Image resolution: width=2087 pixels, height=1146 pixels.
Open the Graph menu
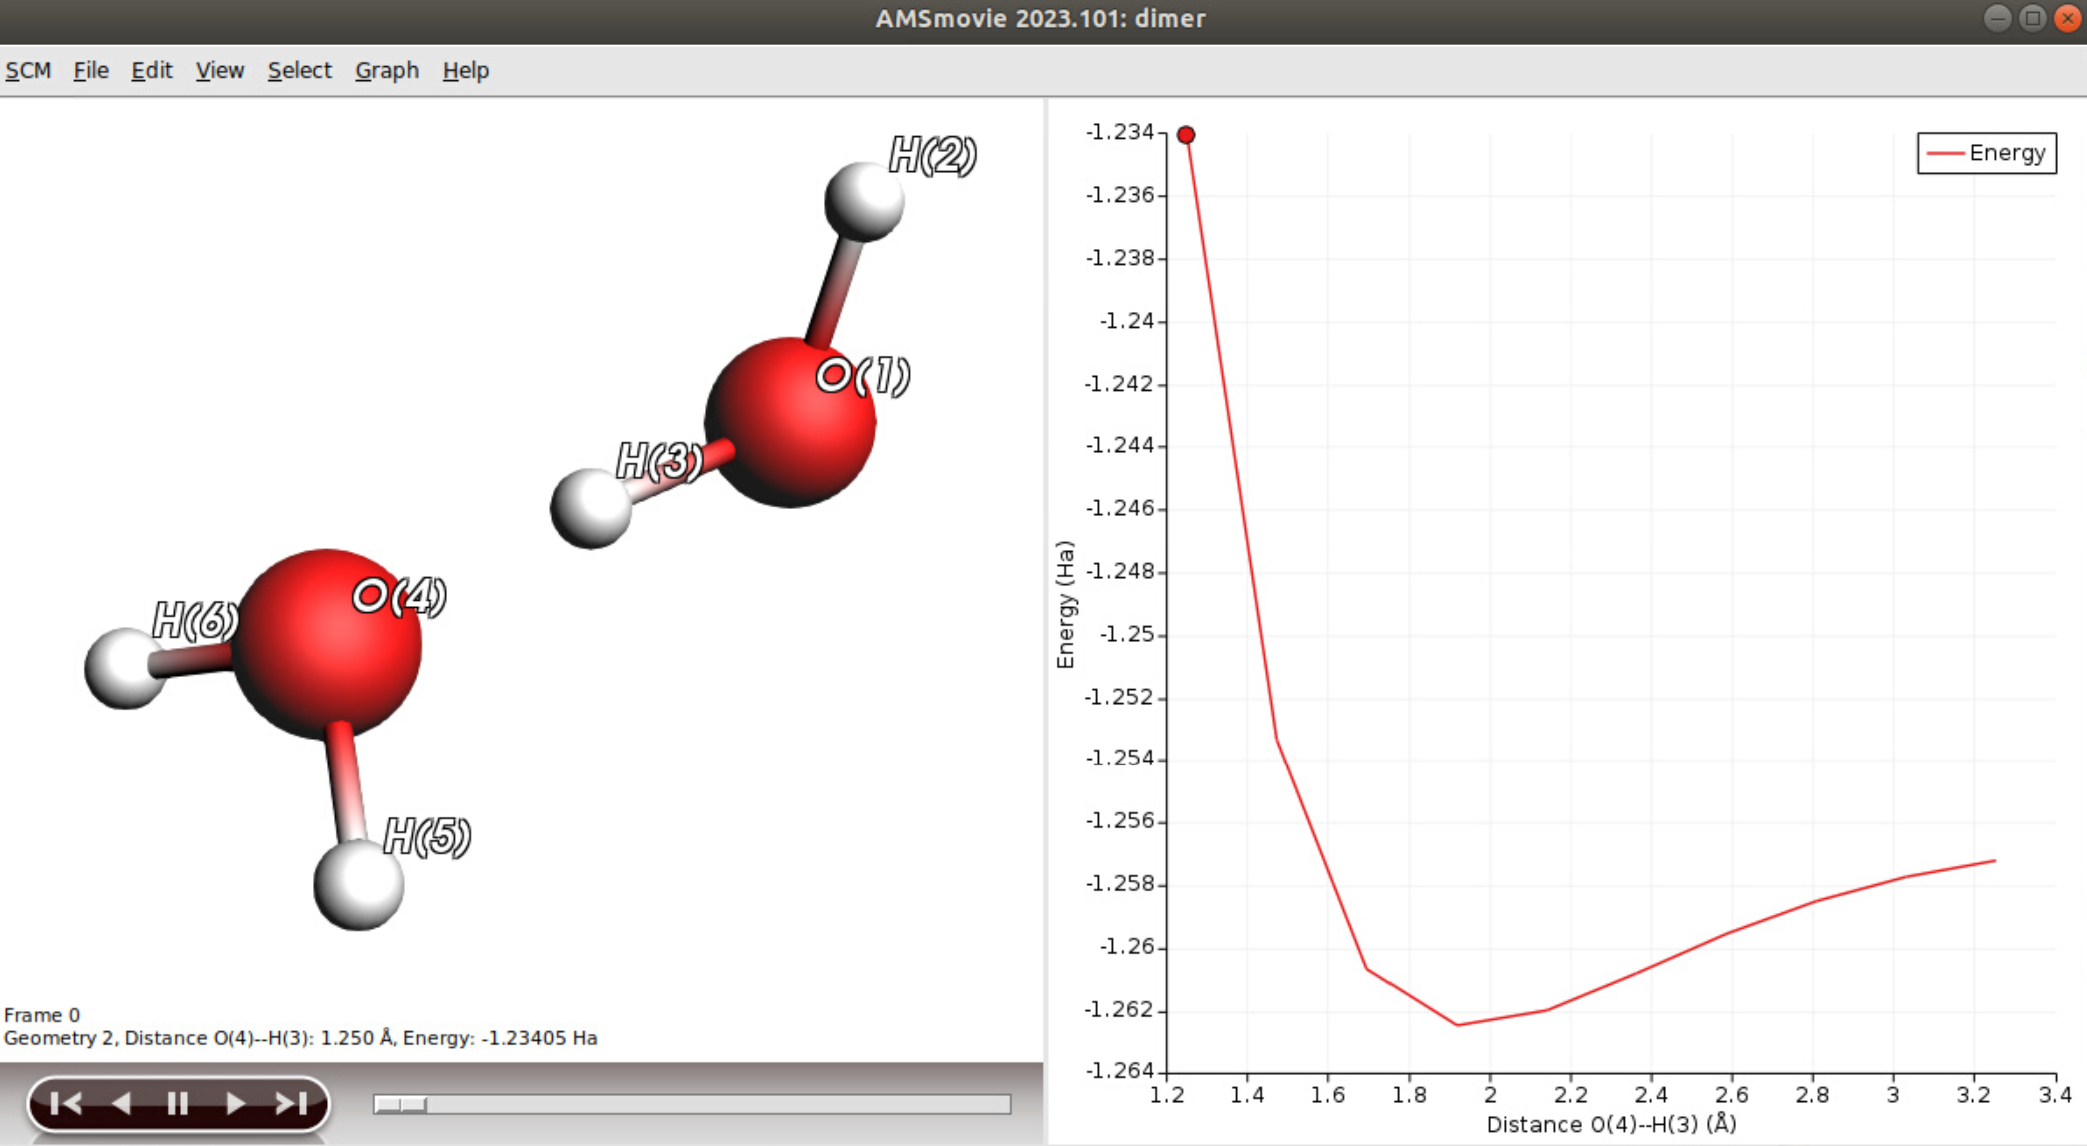click(387, 70)
